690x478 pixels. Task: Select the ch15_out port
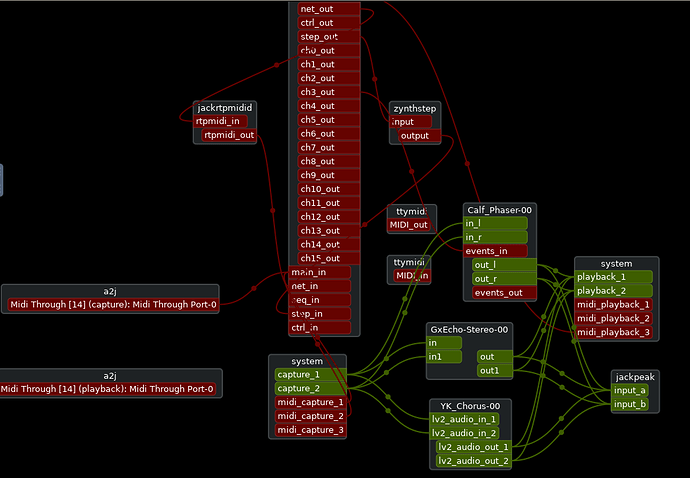coord(329,258)
